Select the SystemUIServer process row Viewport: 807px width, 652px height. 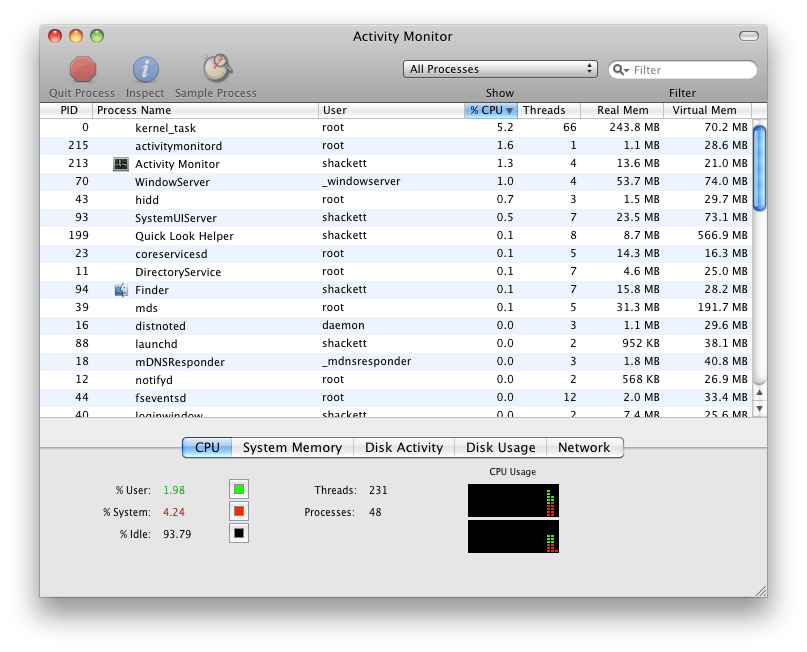pyautogui.click(x=396, y=218)
